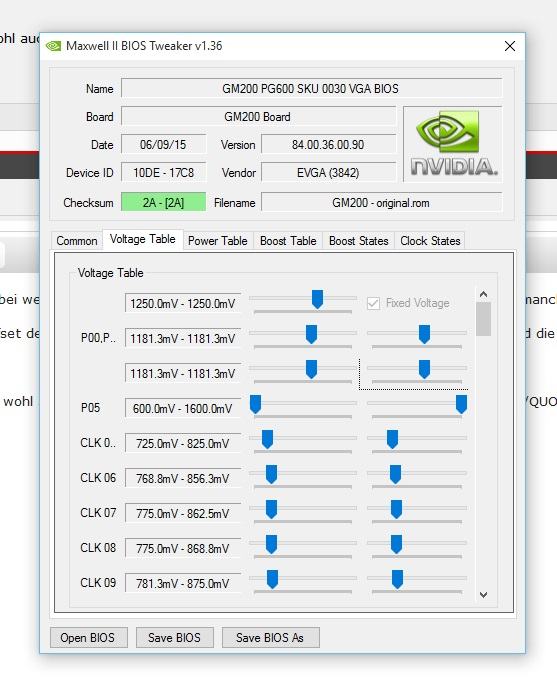Click the CLK 07 minimum voltage slider handle
The height and width of the screenshot is (682, 557).
click(271, 509)
